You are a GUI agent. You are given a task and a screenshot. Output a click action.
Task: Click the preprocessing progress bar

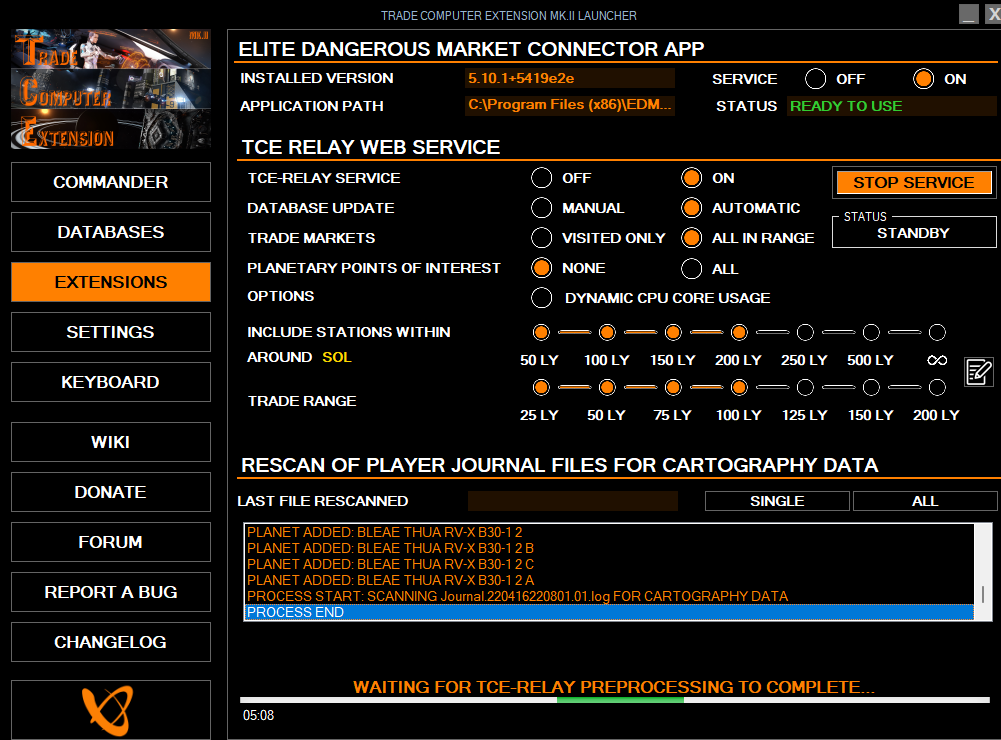[x=614, y=700]
